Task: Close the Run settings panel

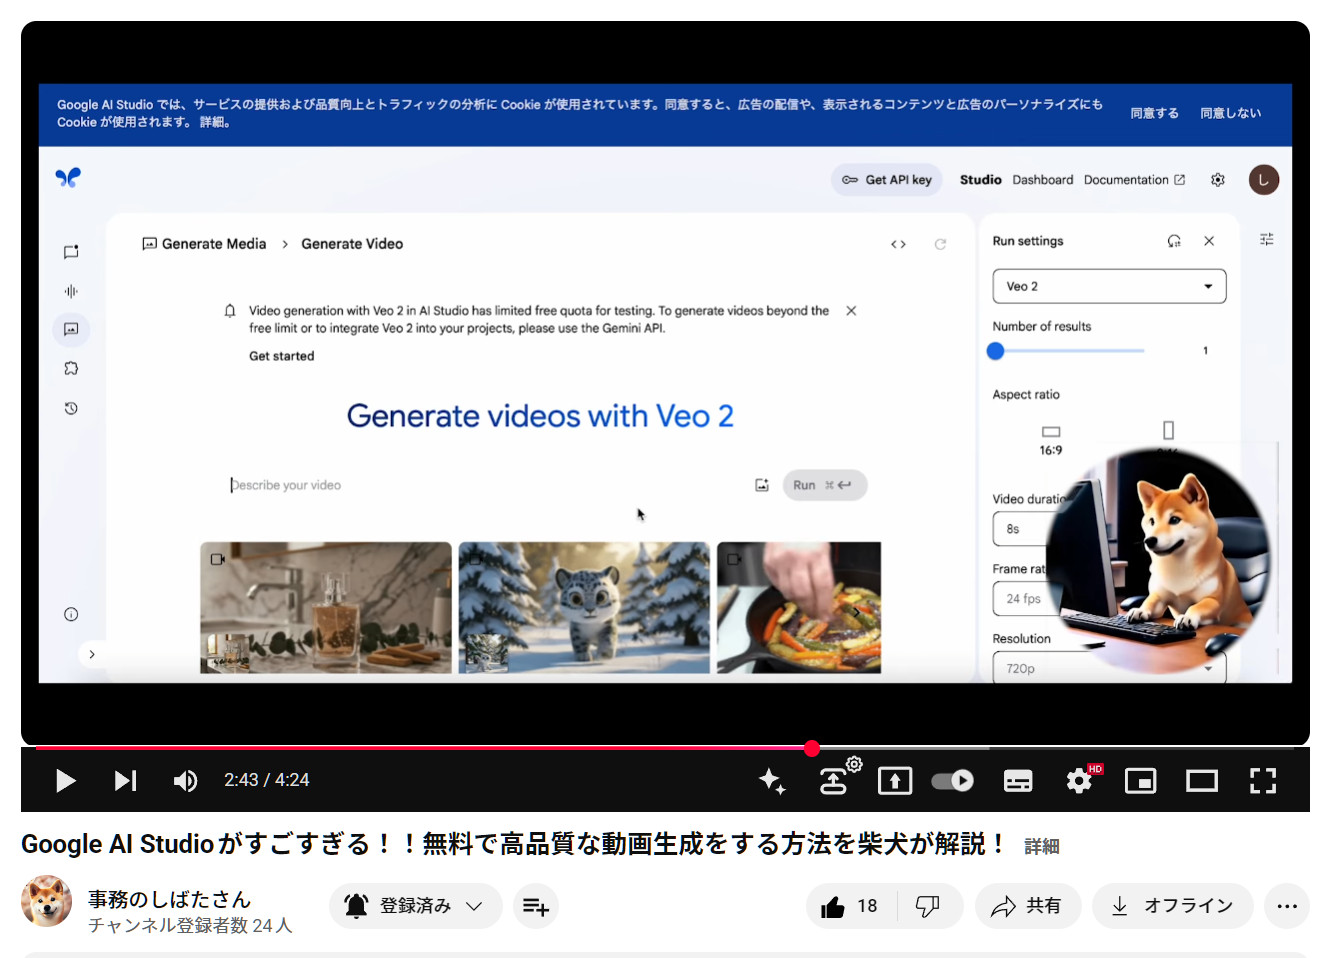Action: point(1209,241)
